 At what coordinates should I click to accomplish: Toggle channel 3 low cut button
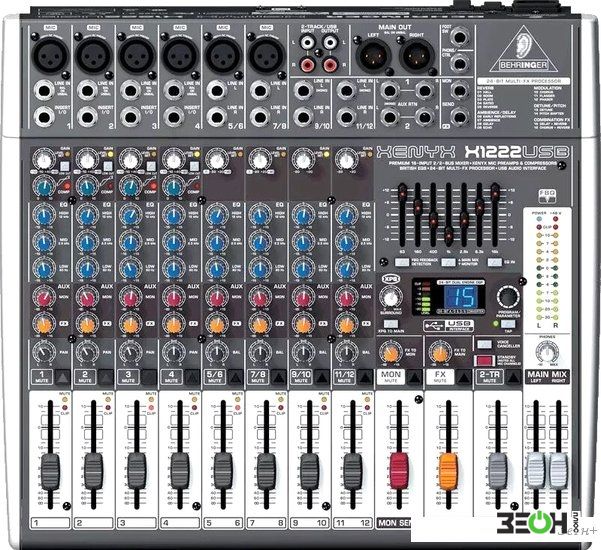pos(151,166)
